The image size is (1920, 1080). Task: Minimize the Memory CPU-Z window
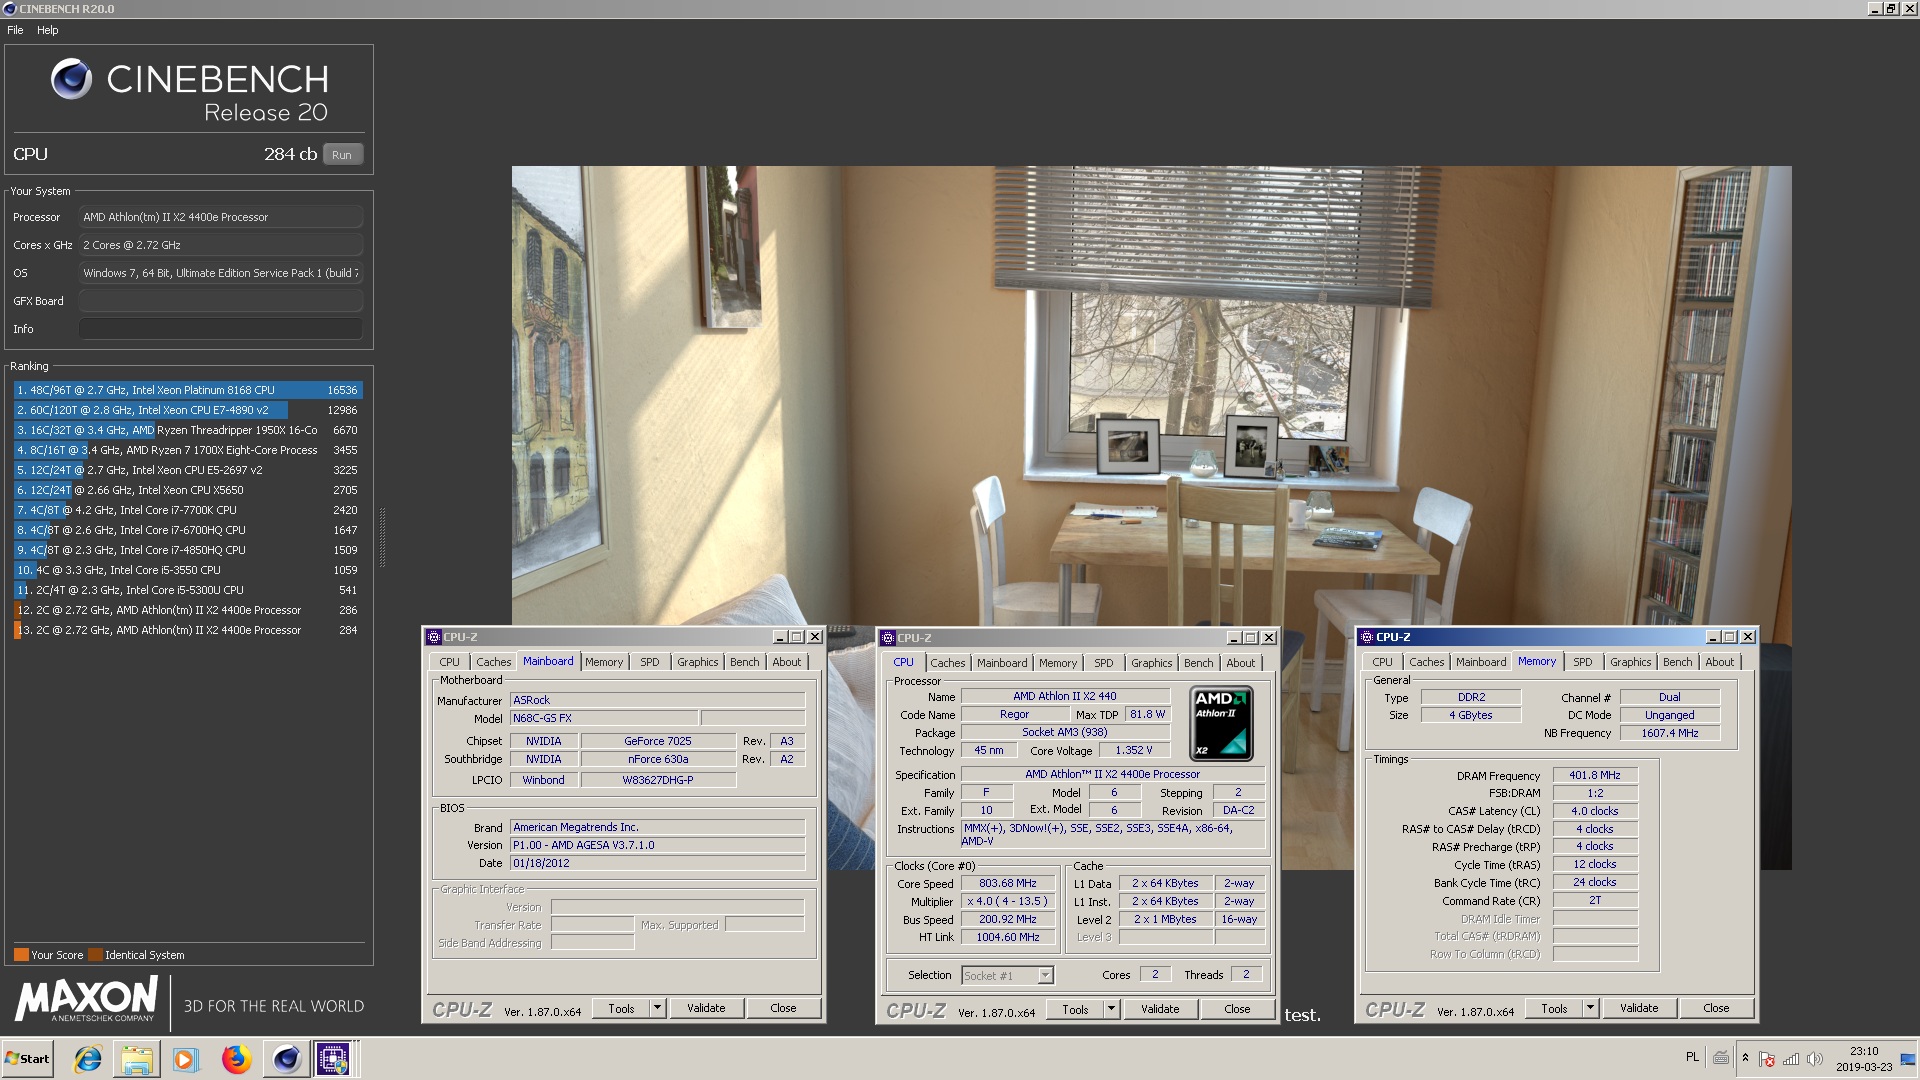pyautogui.click(x=1713, y=637)
